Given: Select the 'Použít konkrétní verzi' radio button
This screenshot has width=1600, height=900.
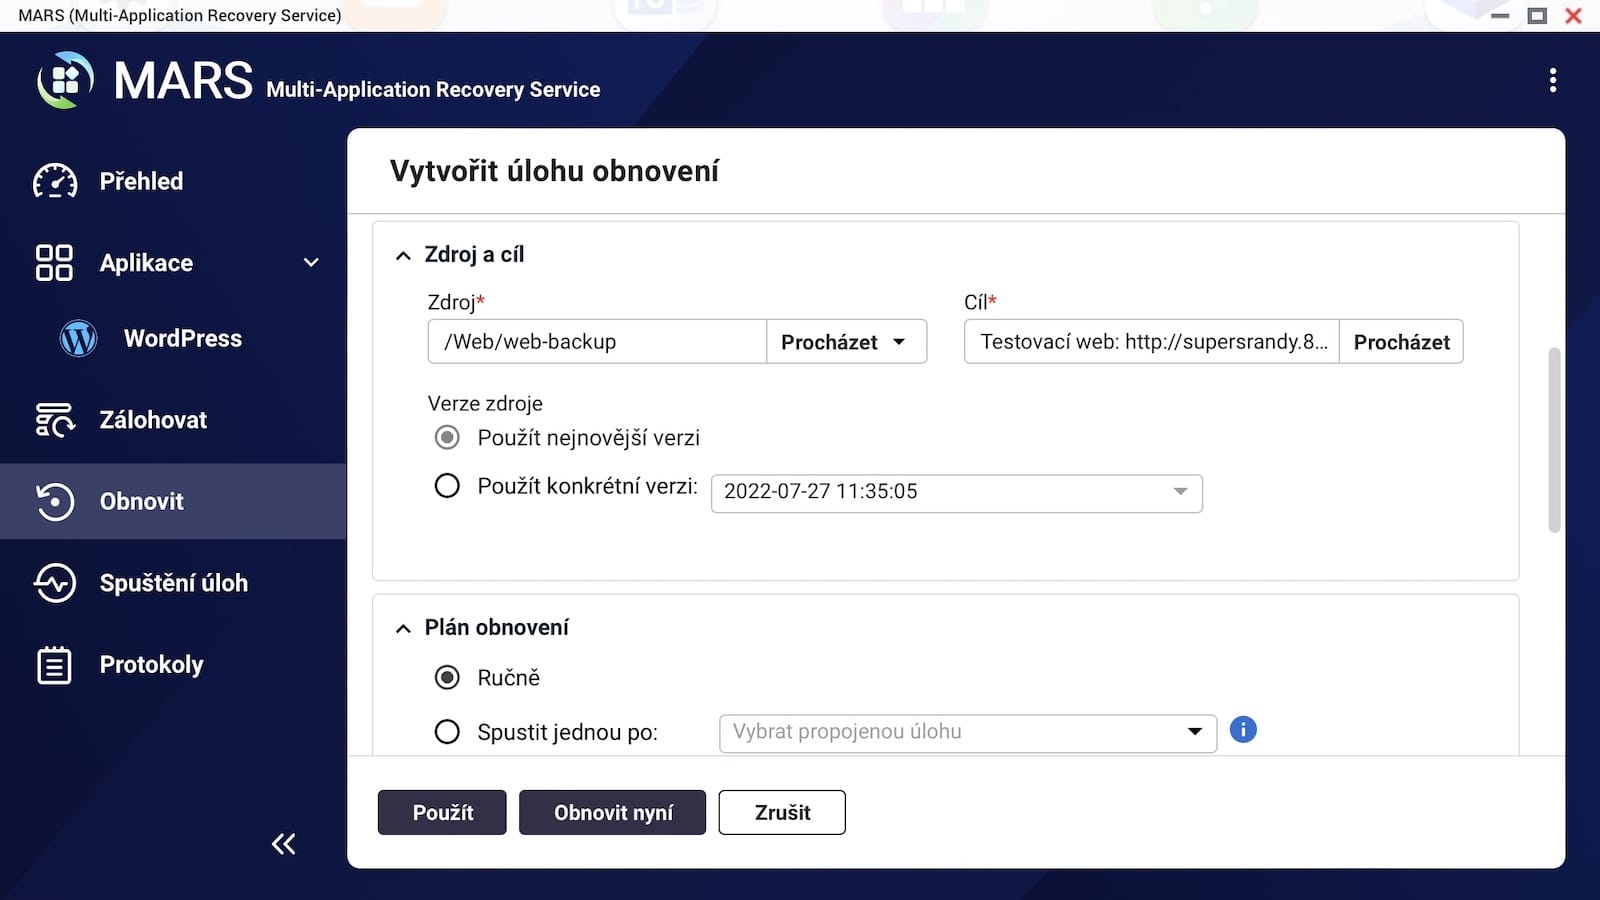Looking at the screenshot, I should 447,486.
